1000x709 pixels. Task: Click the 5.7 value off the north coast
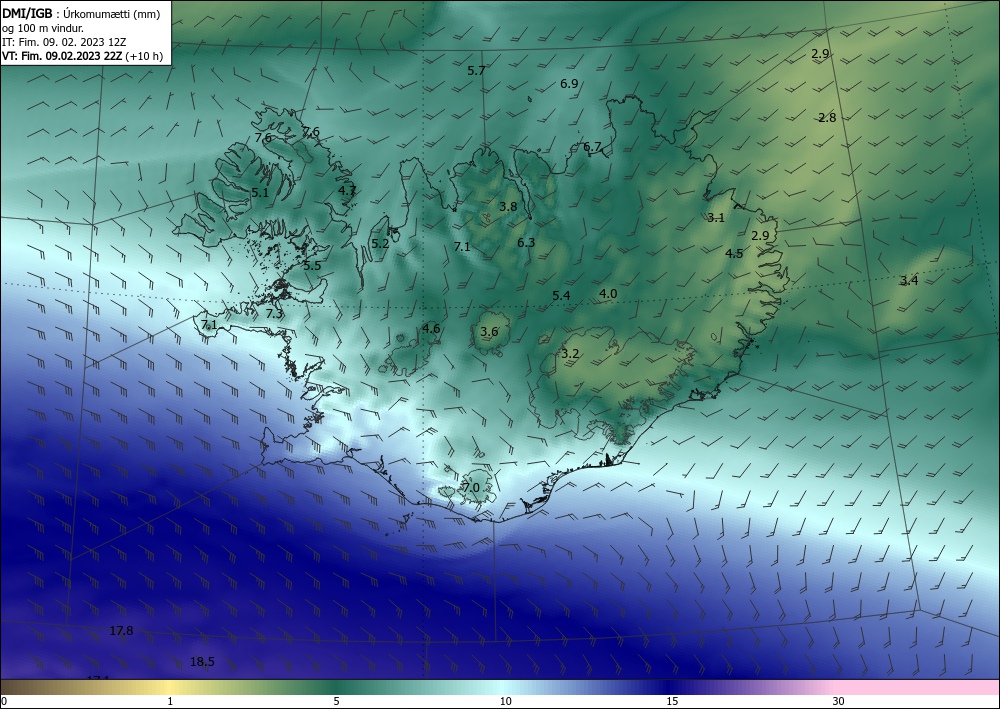[476, 71]
